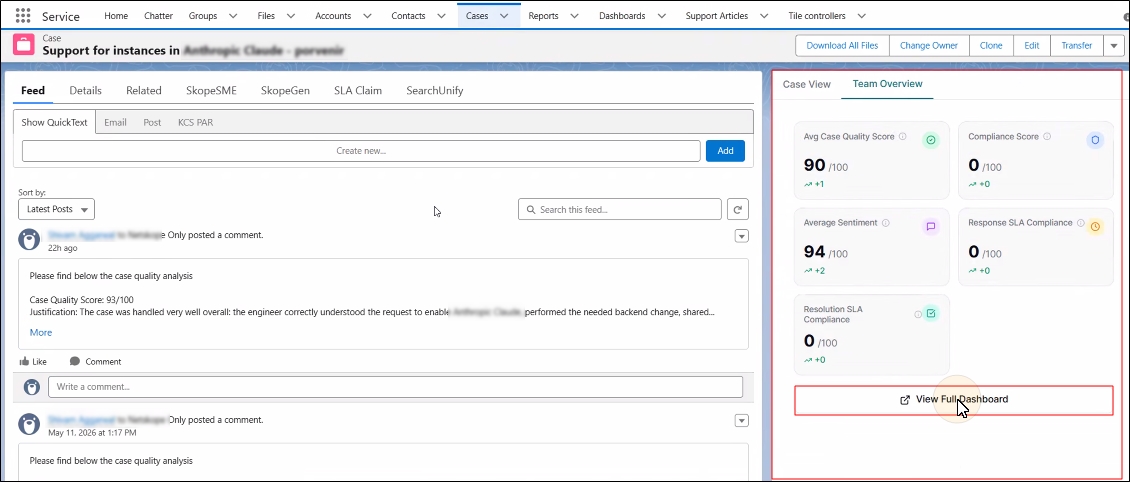
Task: Click Comment under the first post
Action: point(95,362)
